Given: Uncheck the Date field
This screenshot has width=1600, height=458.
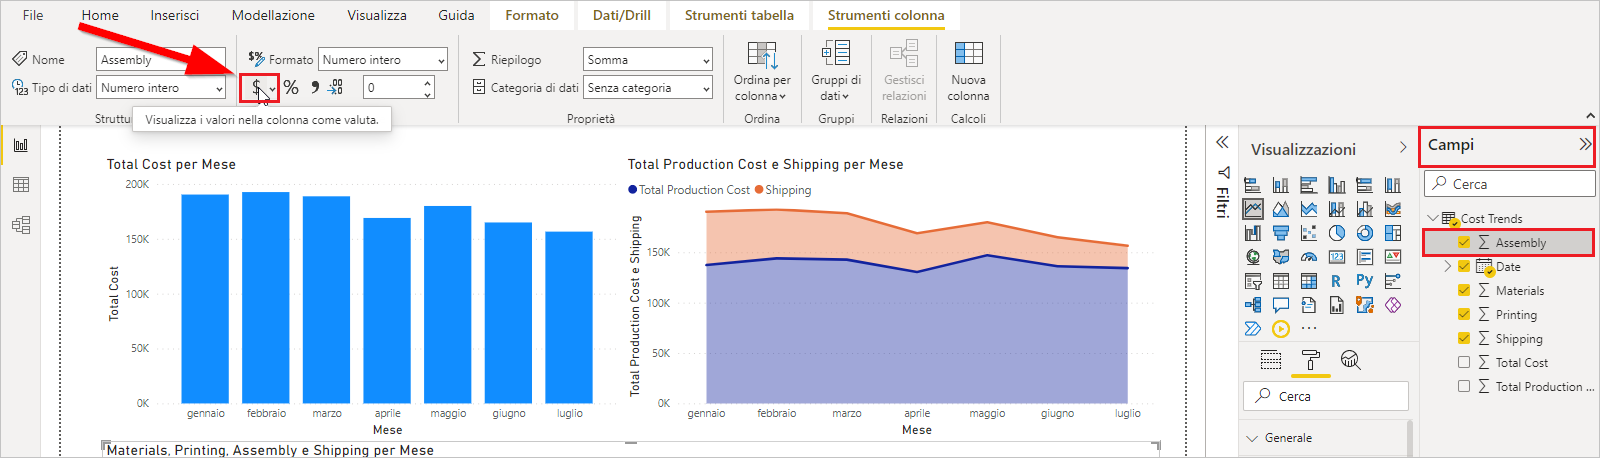Looking at the screenshot, I should click(1464, 267).
